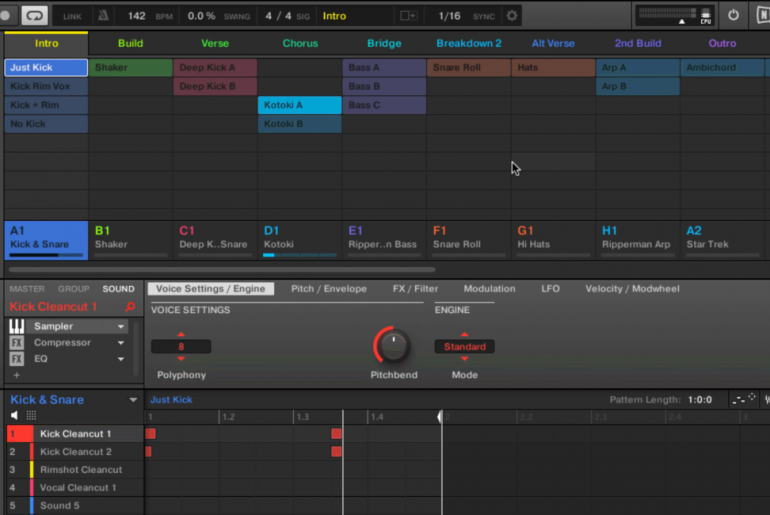Select the Kotoki A pattern

(x=300, y=105)
